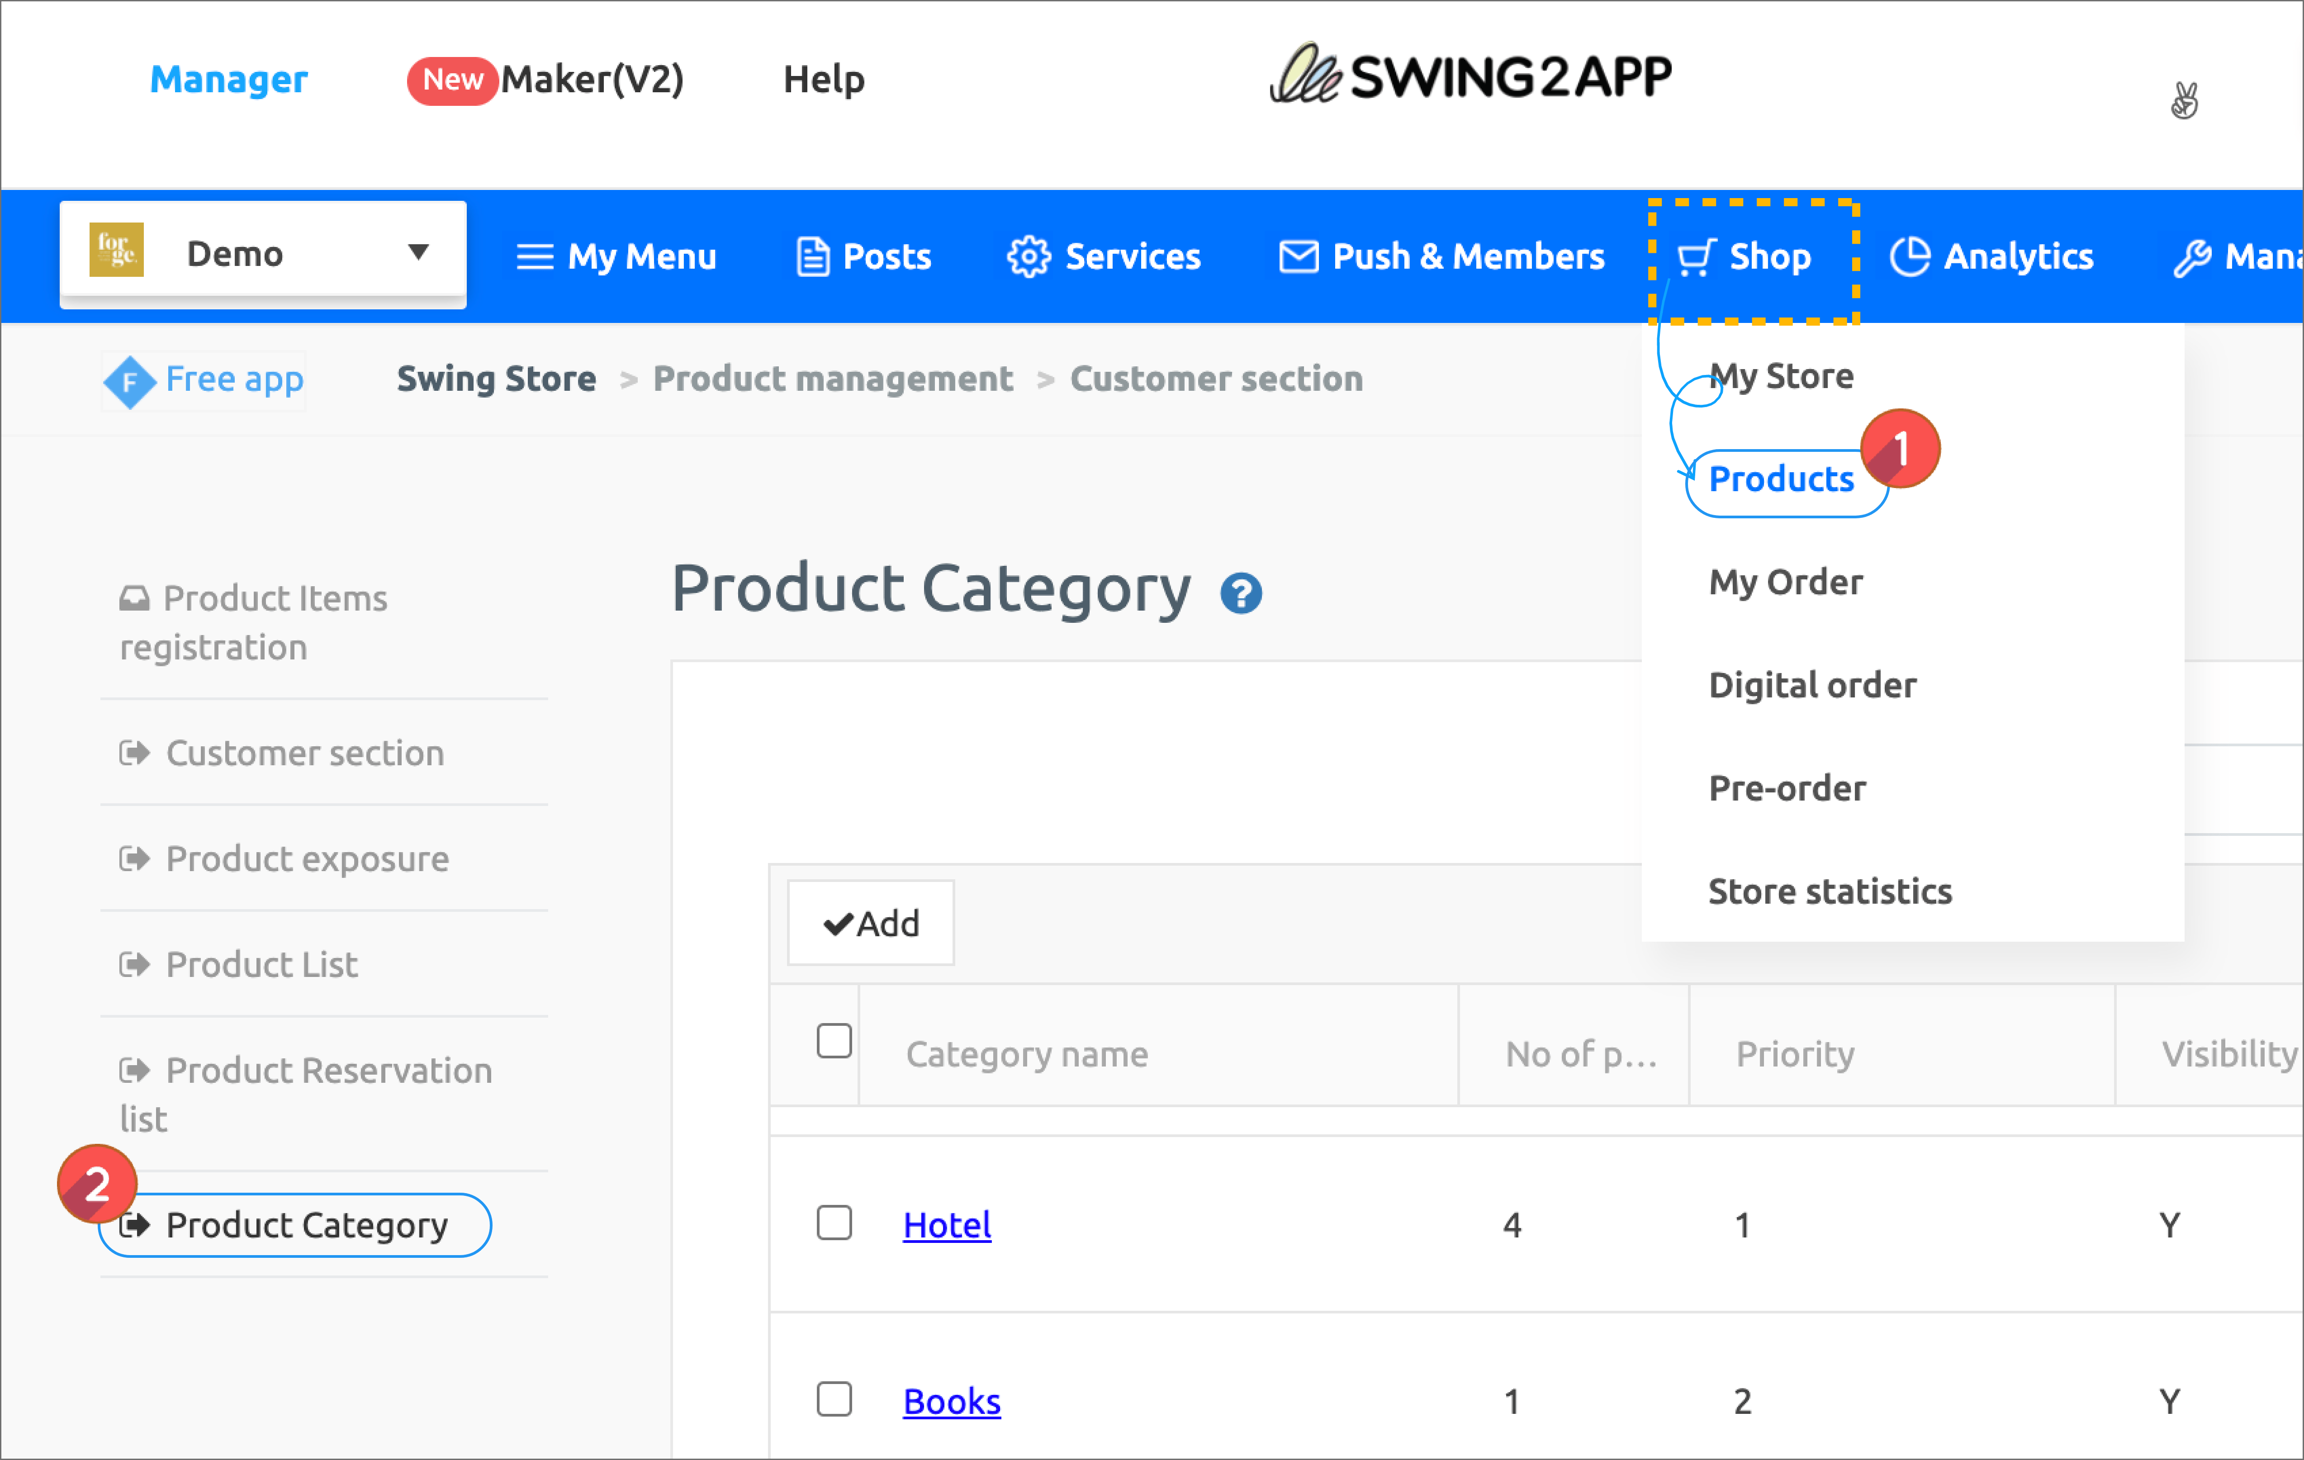Click the peace hand icon at top right

(2184, 100)
